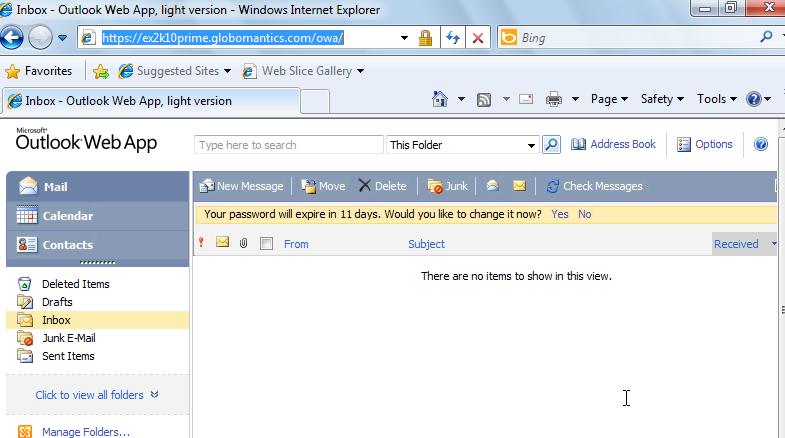Click the Bing search magnifier icon
This screenshot has width=785, height=438.
click(766, 37)
